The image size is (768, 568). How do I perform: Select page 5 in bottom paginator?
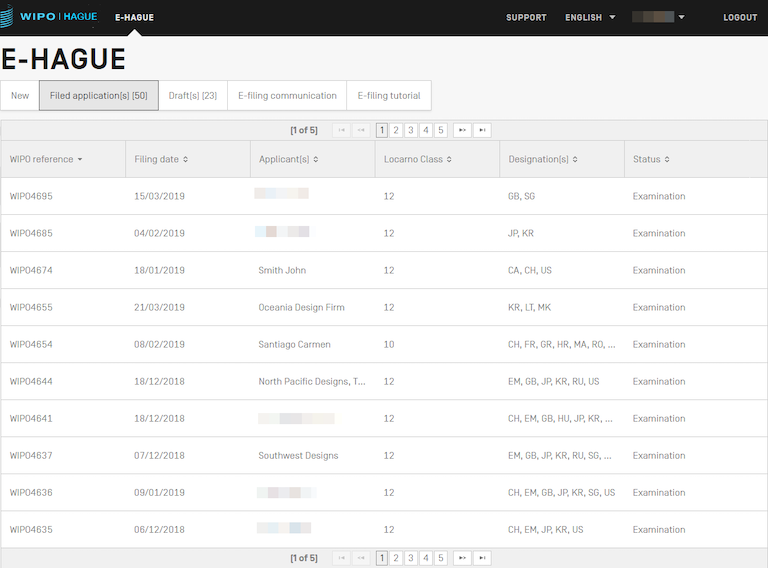441,558
